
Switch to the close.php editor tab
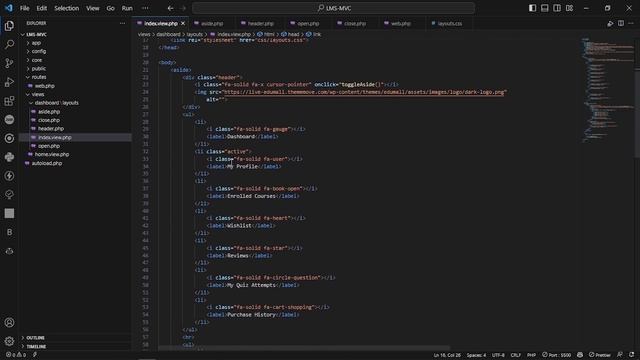354,24
